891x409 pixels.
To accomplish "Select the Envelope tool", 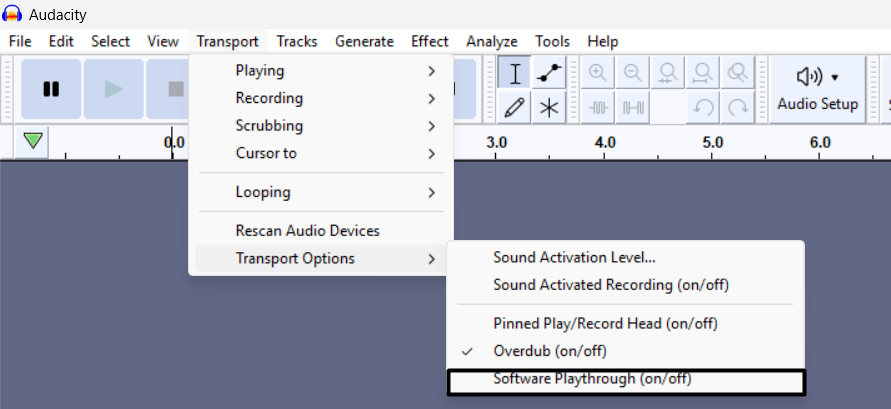I will tap(548, 73).
